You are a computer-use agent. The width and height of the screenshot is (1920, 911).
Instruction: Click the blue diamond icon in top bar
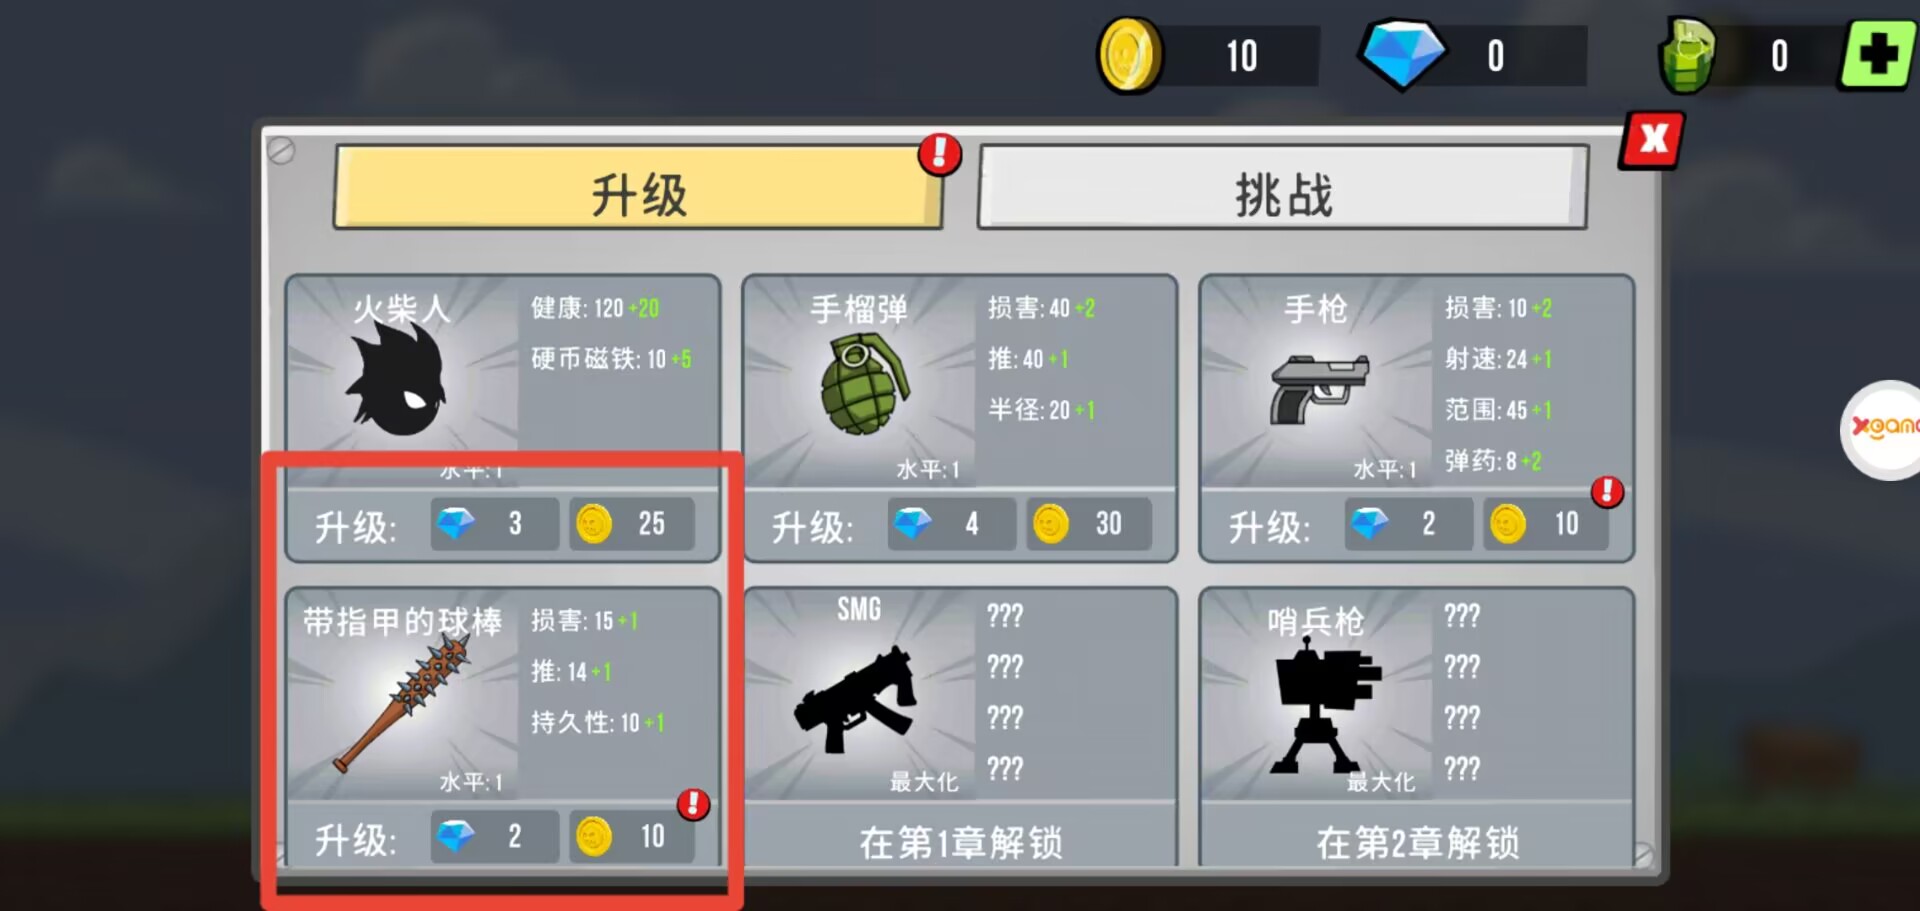pos(1402,55)
